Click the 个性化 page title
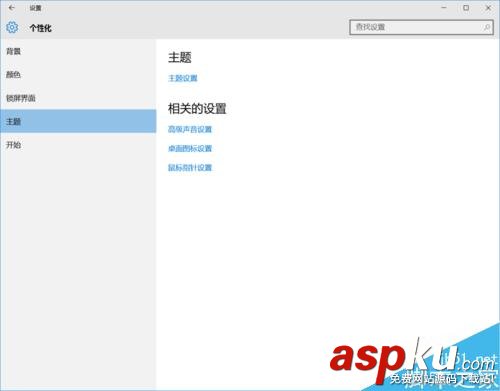The width and height of the screenshot is (500, 391). (x=41, y=28)
